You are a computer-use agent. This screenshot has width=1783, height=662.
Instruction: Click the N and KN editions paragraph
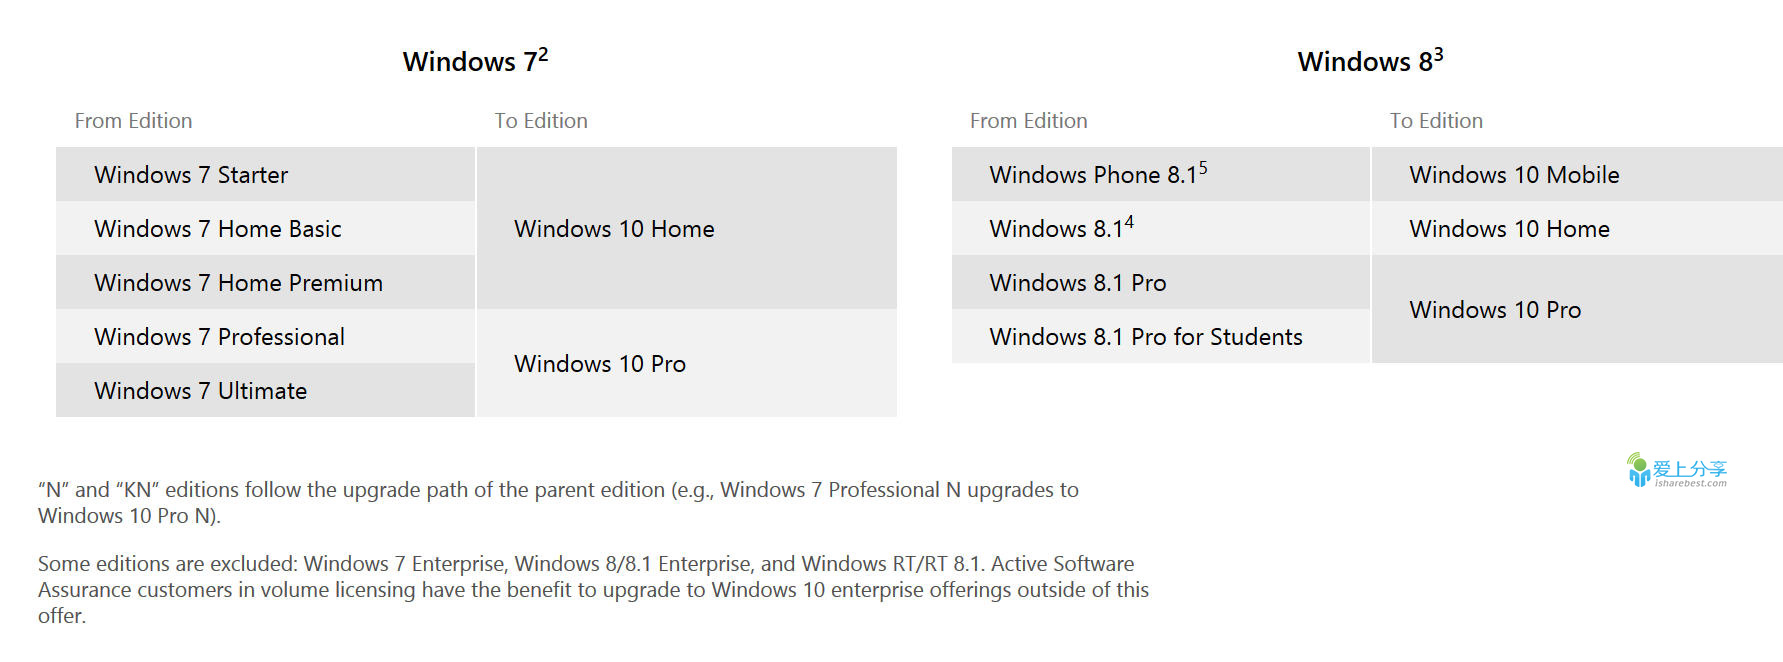pyautogui.click(x=558, y=503)
